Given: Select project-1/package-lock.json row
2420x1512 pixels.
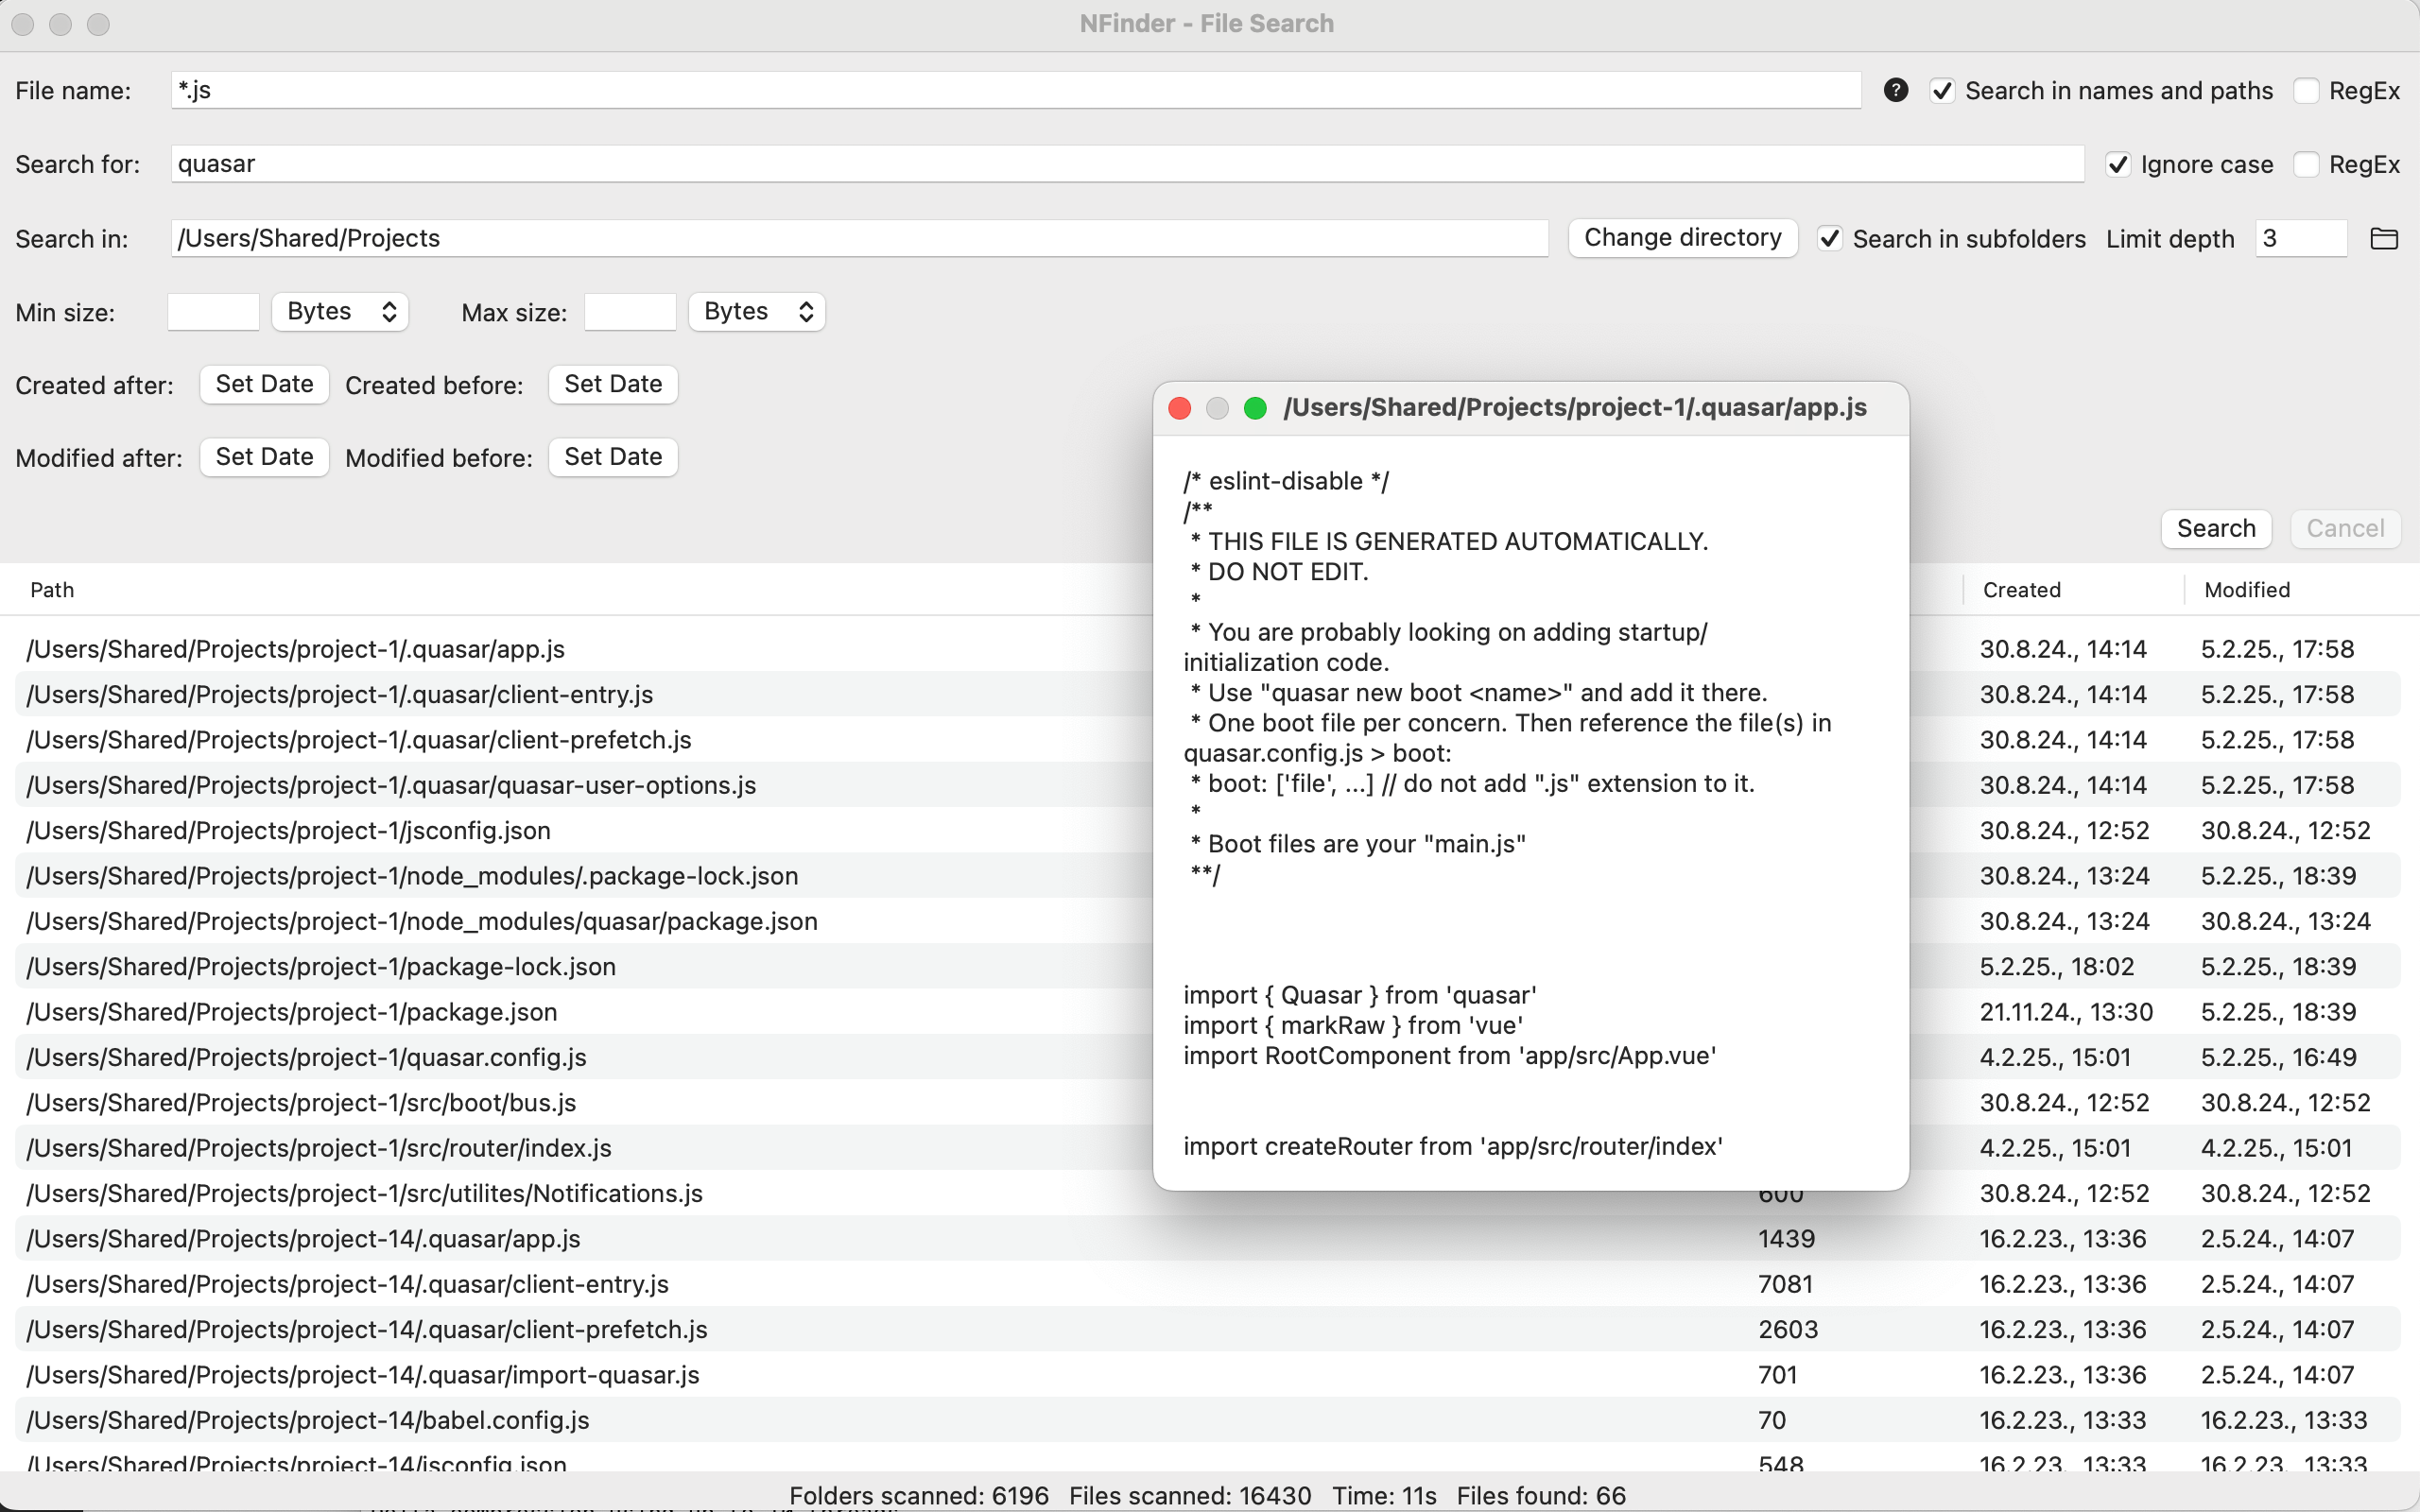Looking at the screenshot, I should [x=1208, y=966].
